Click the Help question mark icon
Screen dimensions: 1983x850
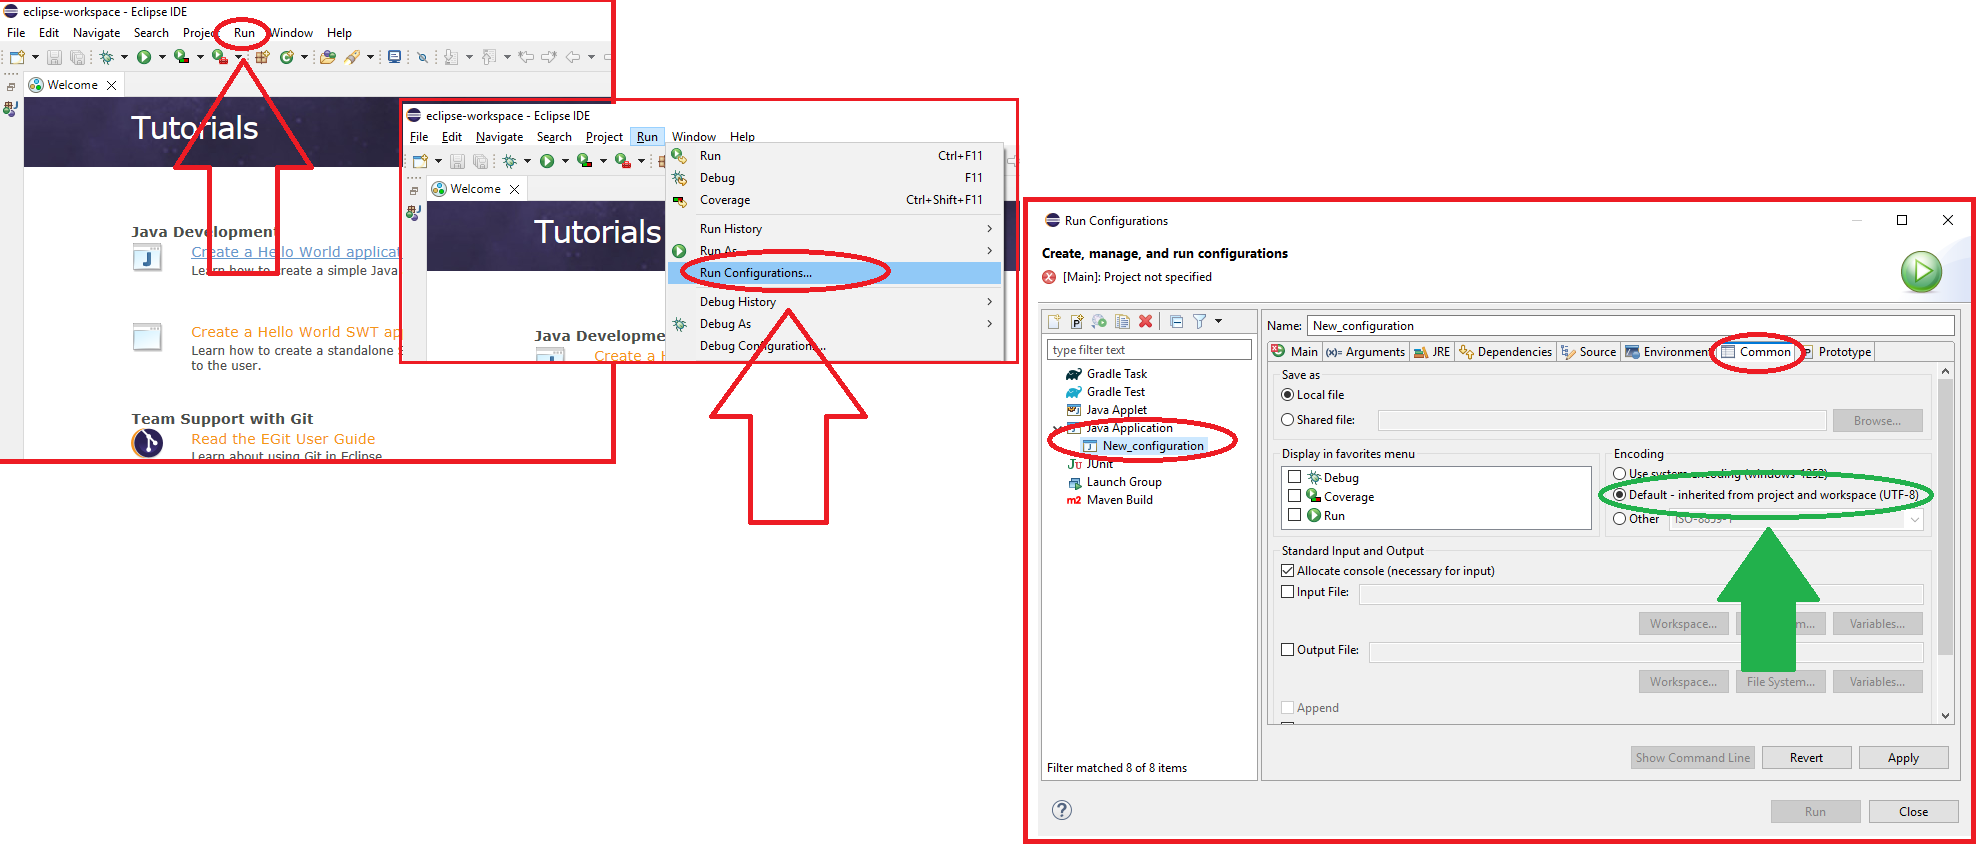click(x=1062, y=810)
